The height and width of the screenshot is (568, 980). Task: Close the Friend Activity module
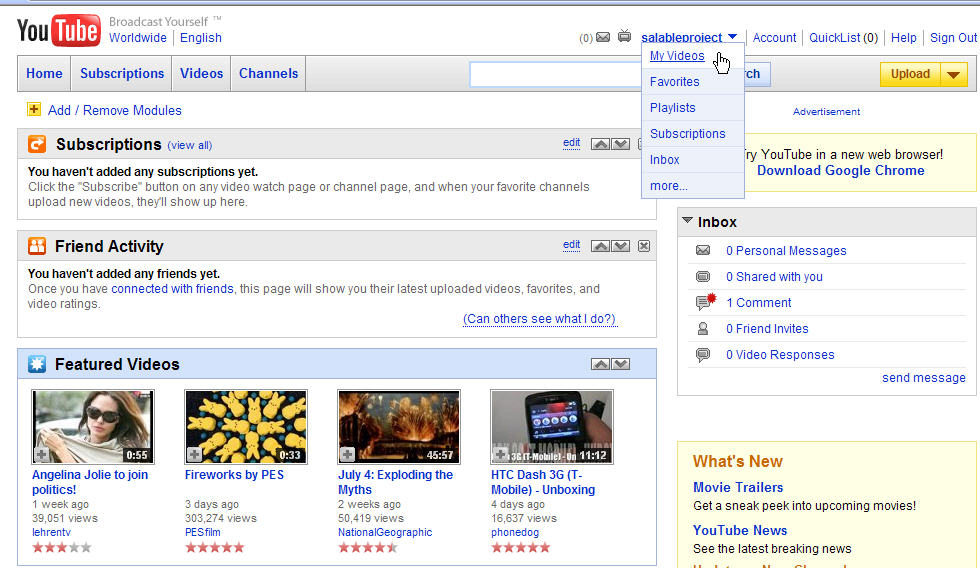click(644, 246)
